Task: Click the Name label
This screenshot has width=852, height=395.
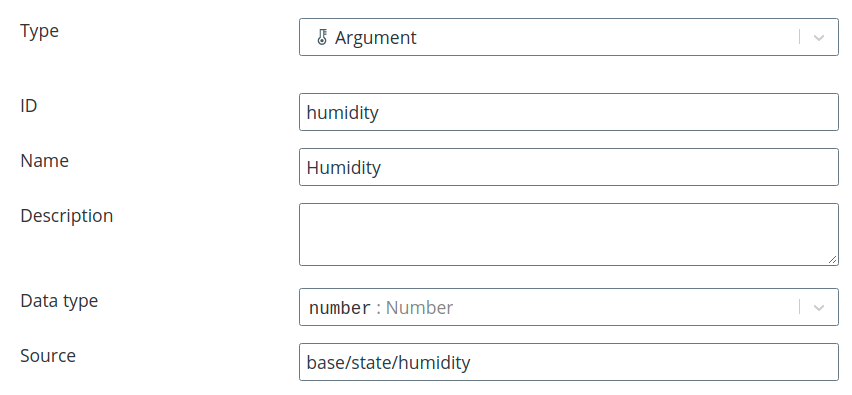Action: pyautogui.click(x=45, y=161)
